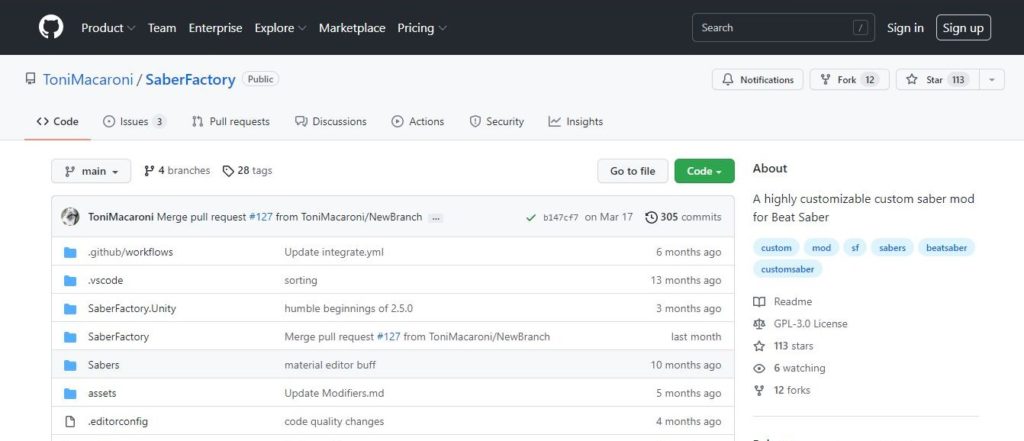1024x441 pixels.
Task: Click the Go to file button
Action: (632, 171)
